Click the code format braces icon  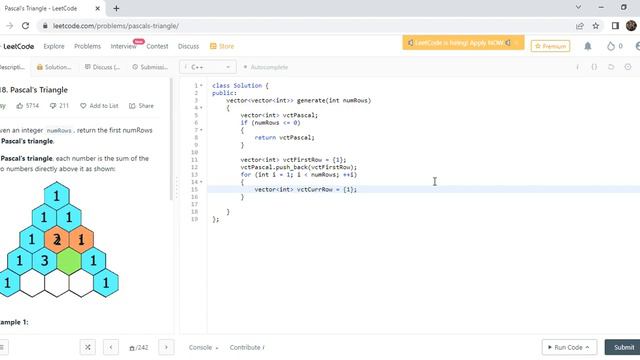pos(594,67)
